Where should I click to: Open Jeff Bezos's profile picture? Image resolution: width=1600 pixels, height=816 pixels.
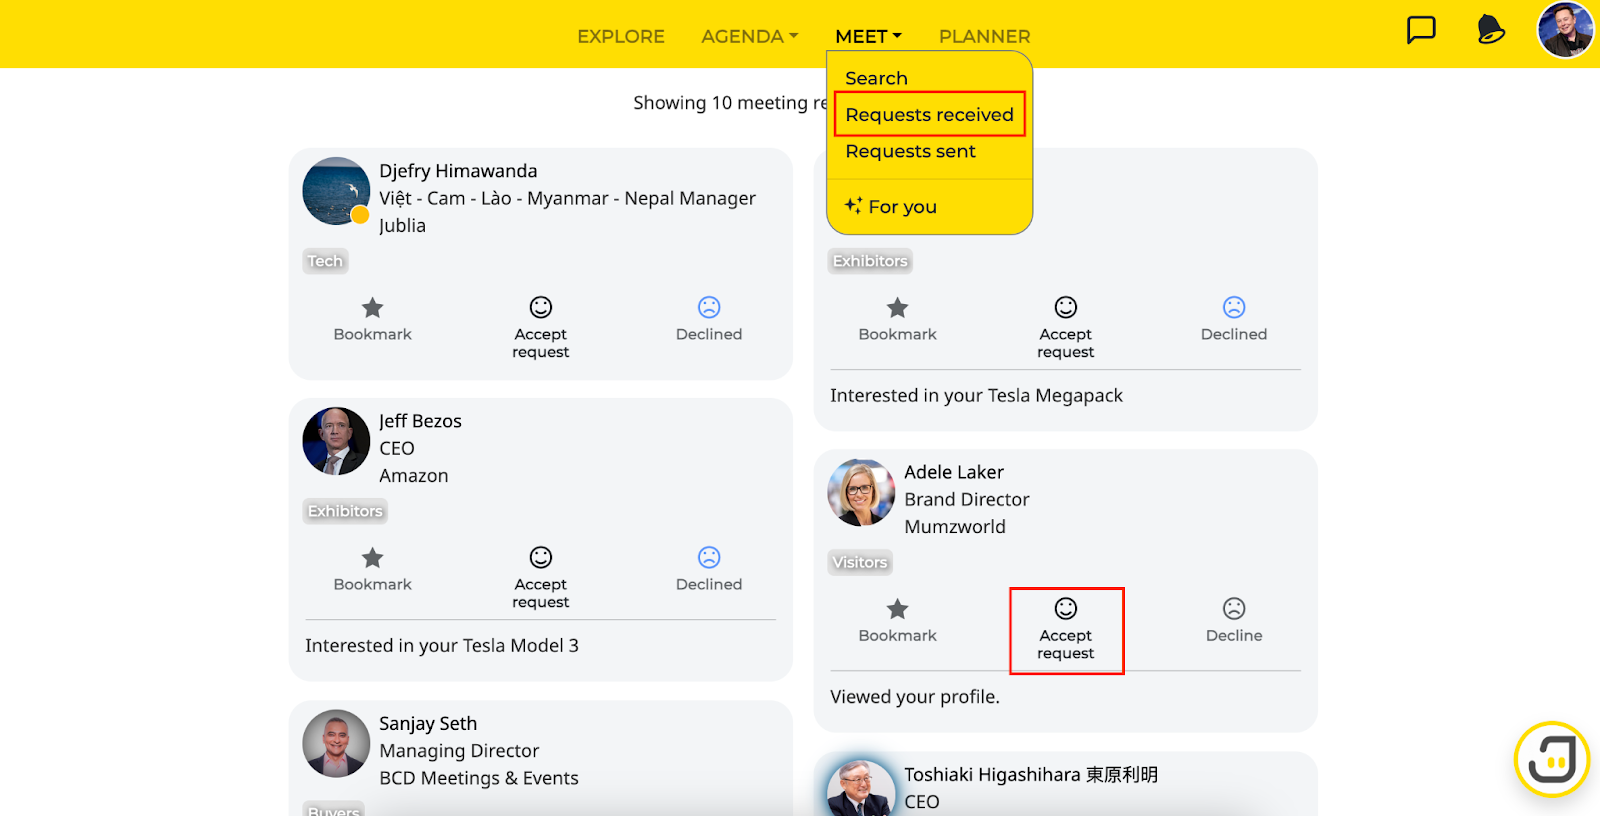[336, 441]
